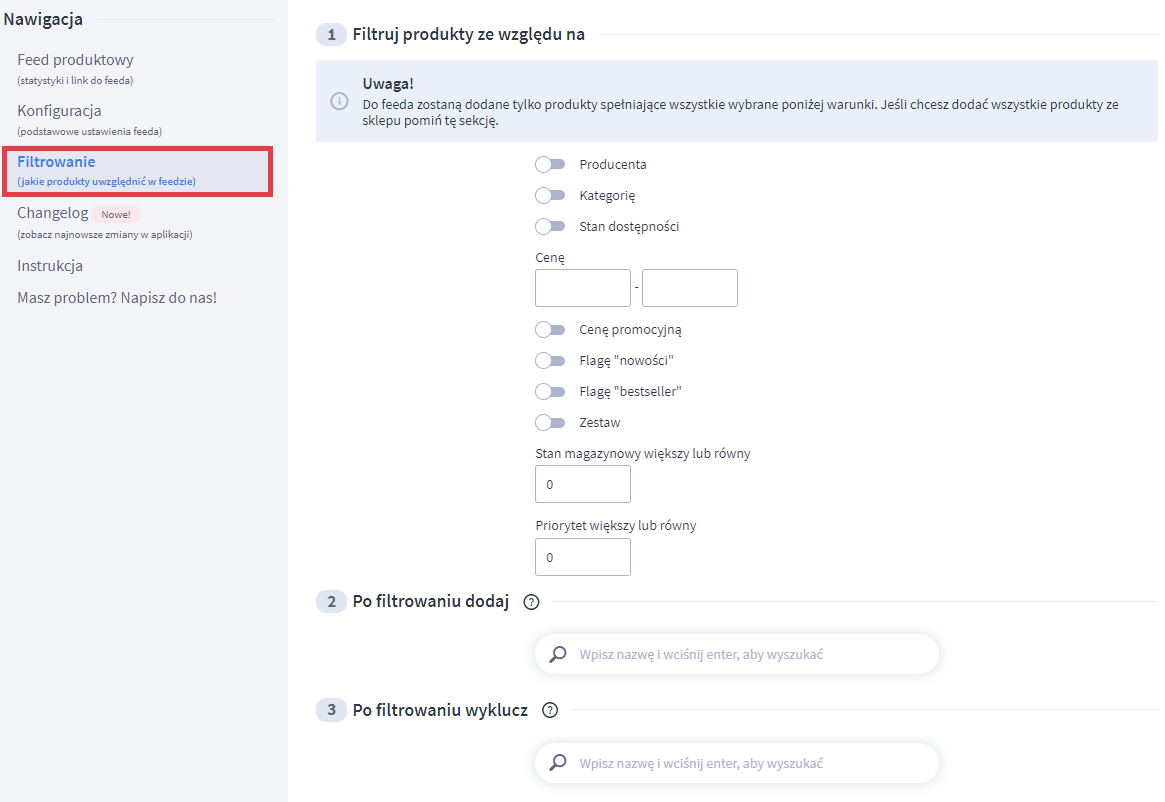Enable the Producenta filter toggle
Viewport: 1165px width, 802px height.
pos(550,164)
